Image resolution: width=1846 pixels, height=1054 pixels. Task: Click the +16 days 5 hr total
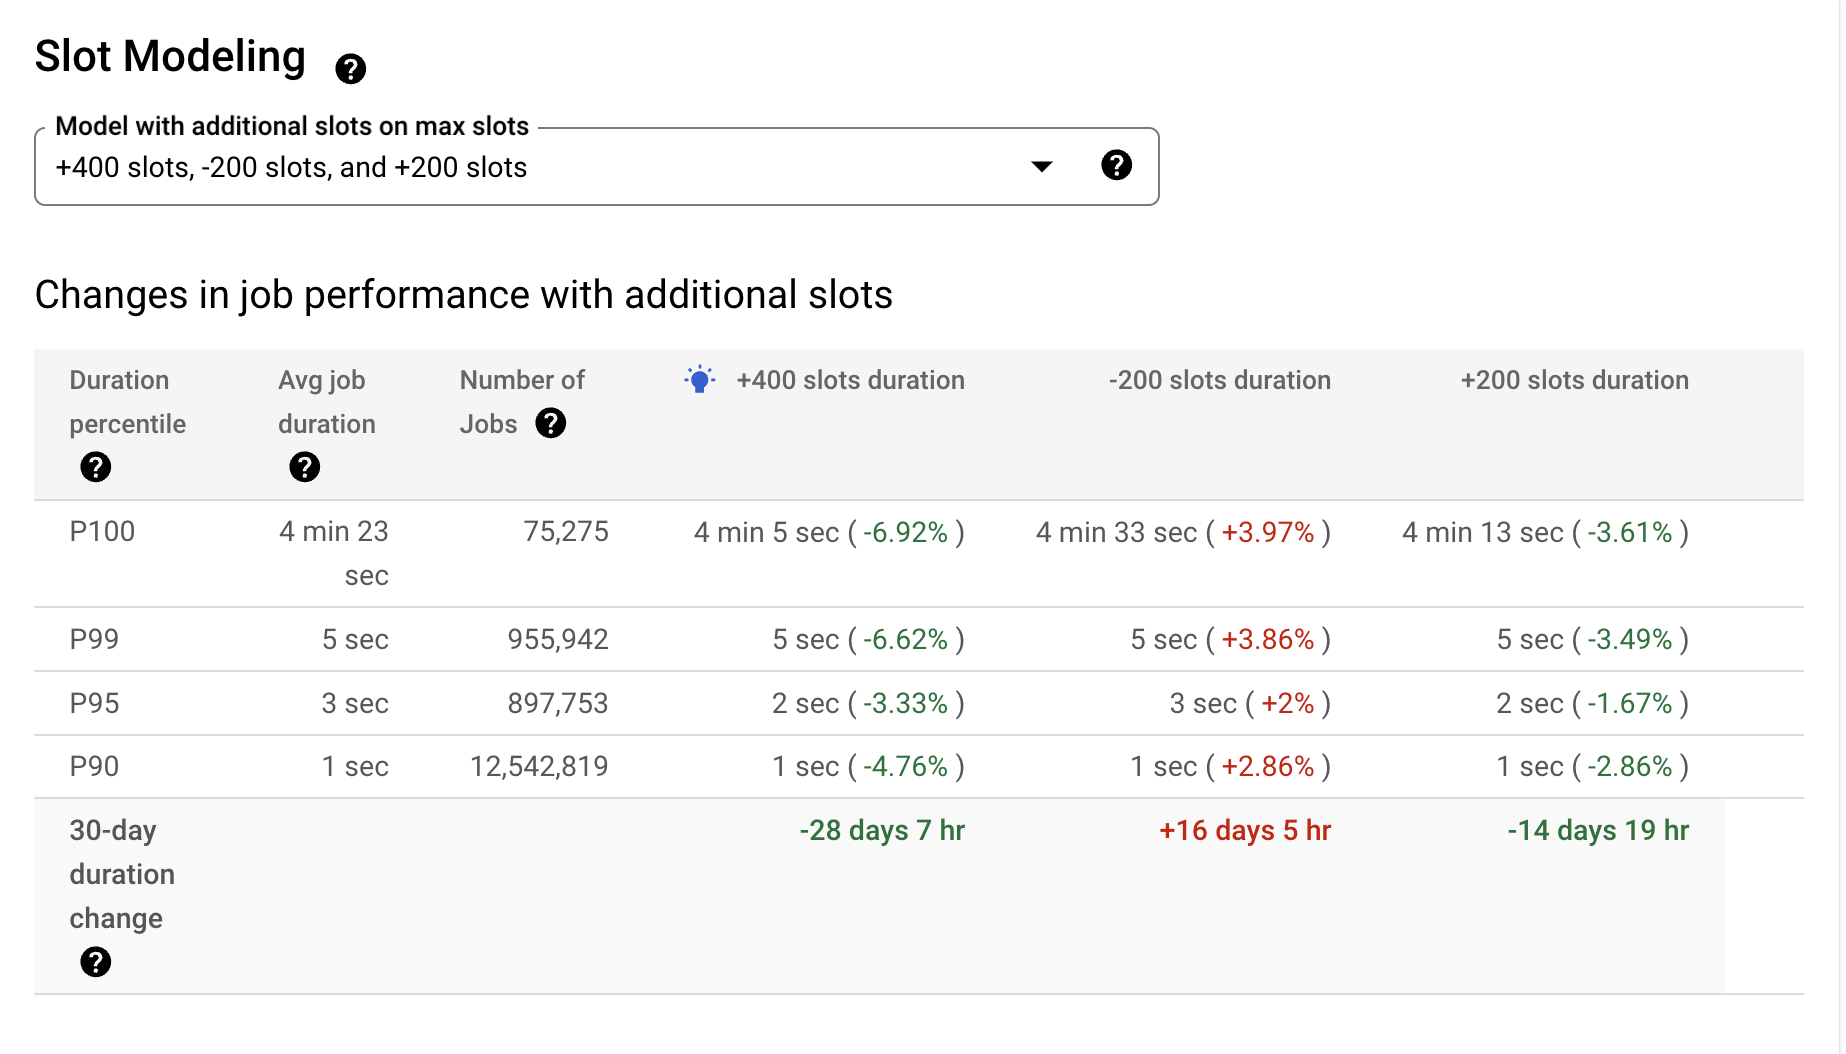pyautogui.click(x=1244, y=830)
